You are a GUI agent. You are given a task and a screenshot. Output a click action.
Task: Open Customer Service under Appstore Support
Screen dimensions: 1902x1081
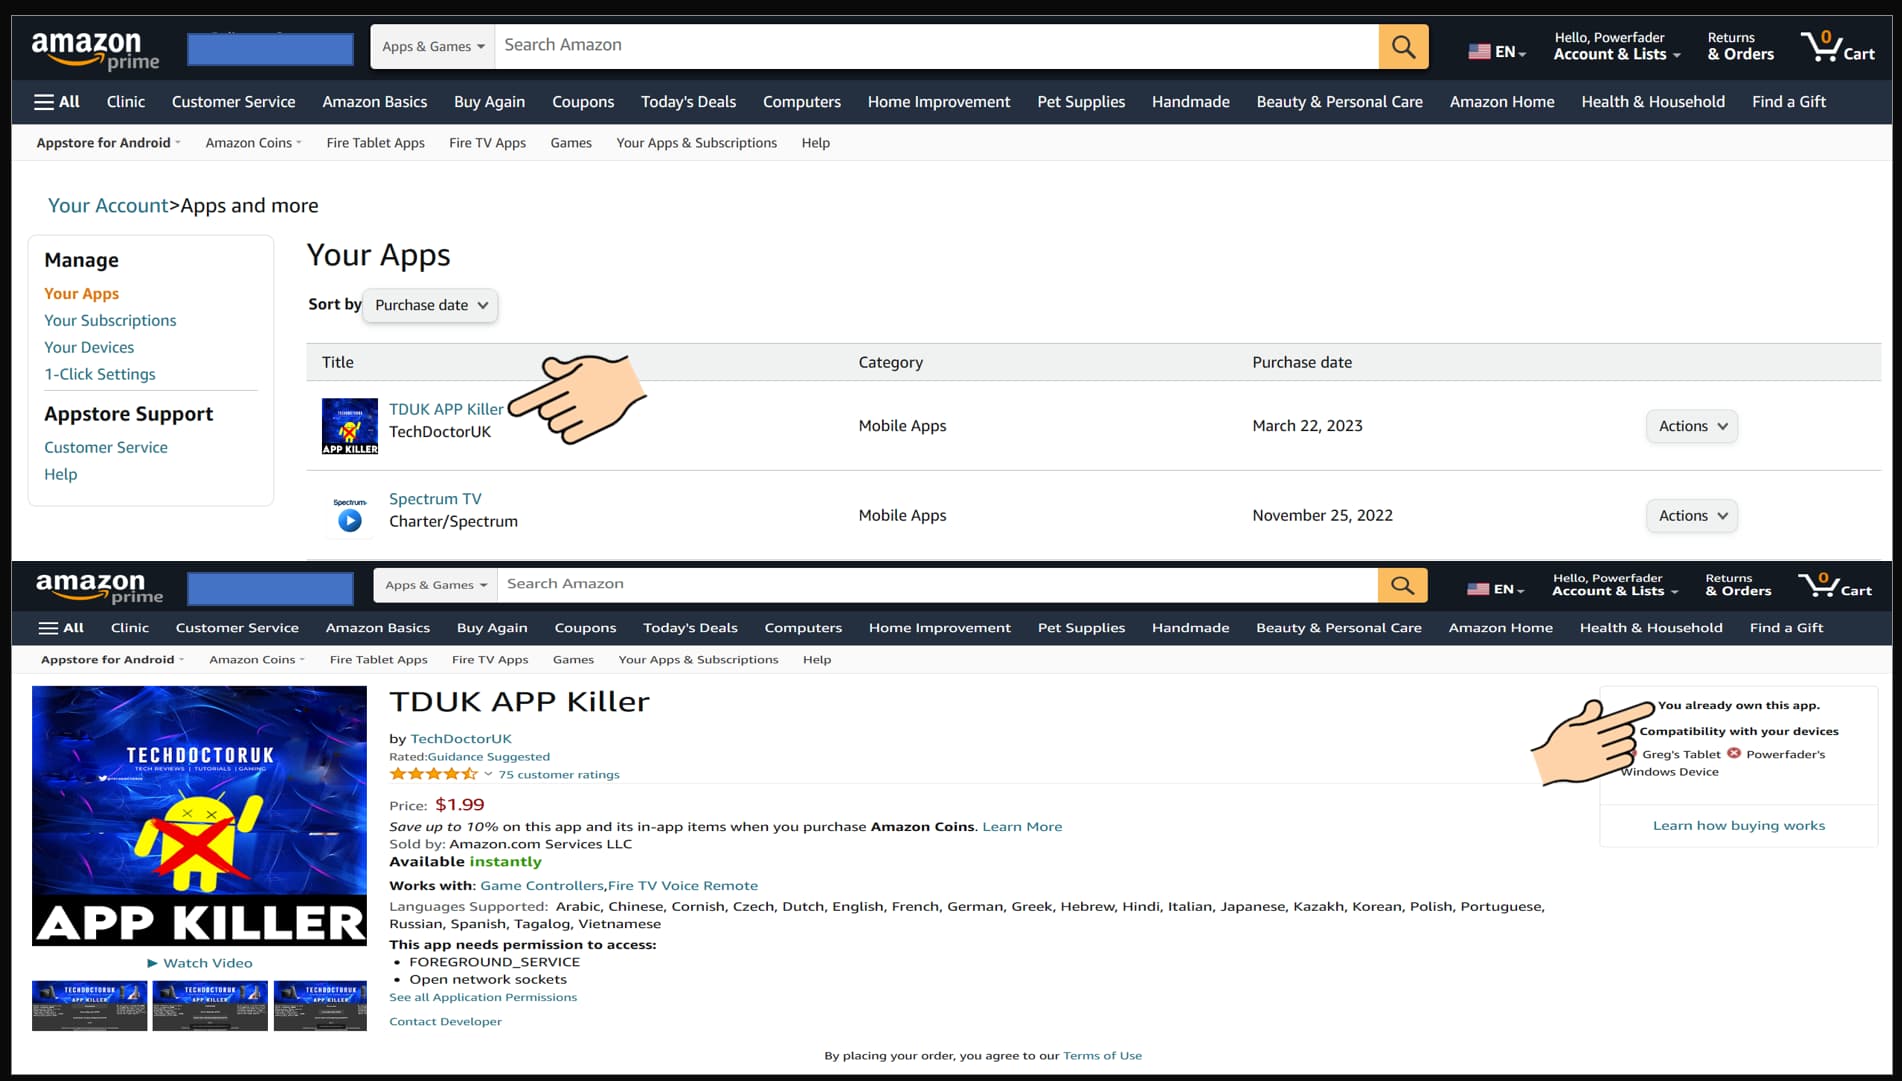(106, 448)
